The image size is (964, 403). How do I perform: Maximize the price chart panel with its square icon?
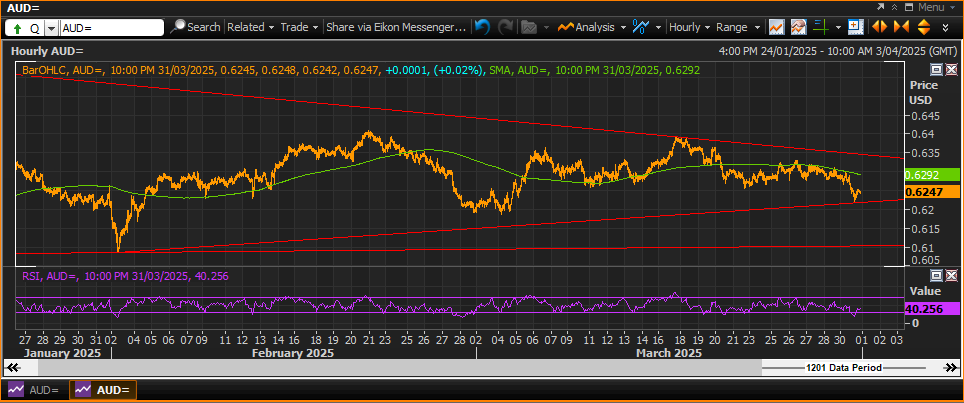(936, 69)
